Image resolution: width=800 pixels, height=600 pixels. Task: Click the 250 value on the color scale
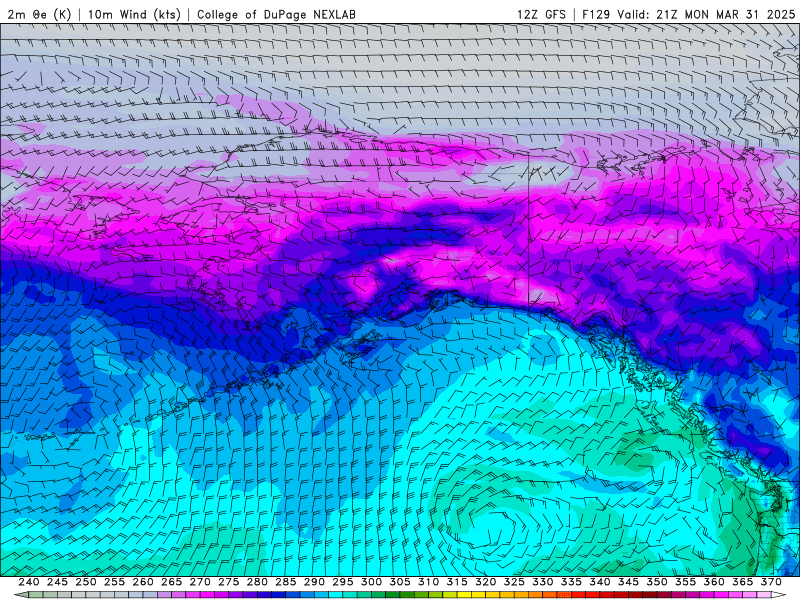click(86, 582)
